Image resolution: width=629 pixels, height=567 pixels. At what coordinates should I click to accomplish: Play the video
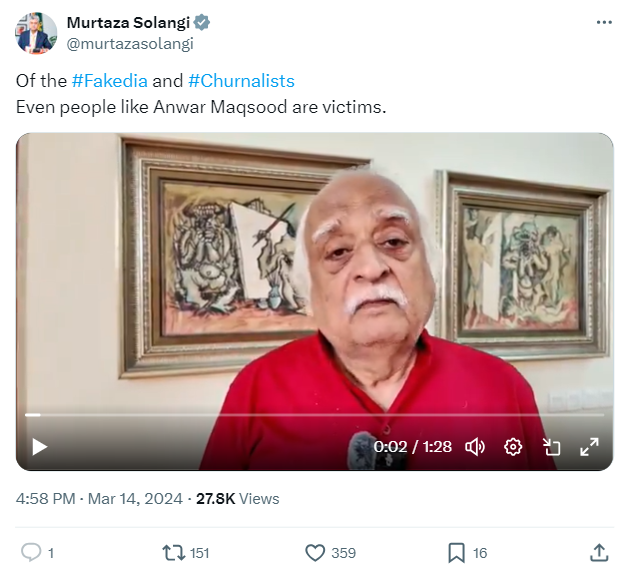40,447
